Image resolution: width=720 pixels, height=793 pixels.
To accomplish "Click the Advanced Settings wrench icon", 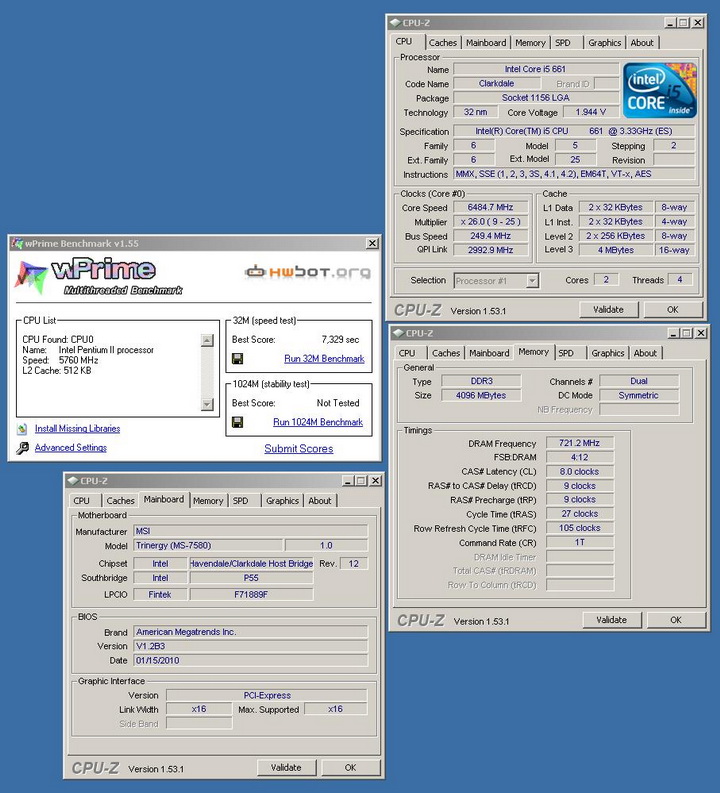I will click(x=22, y=448).
